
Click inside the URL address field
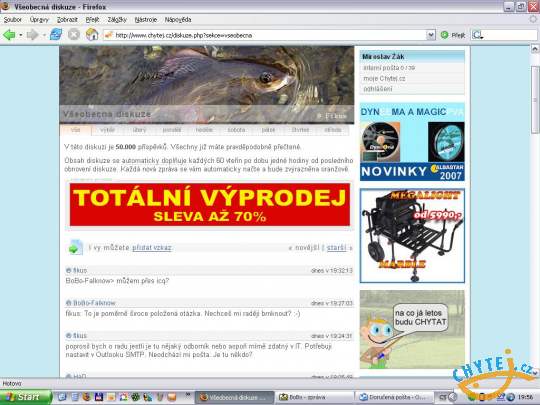tap(265, 35)
